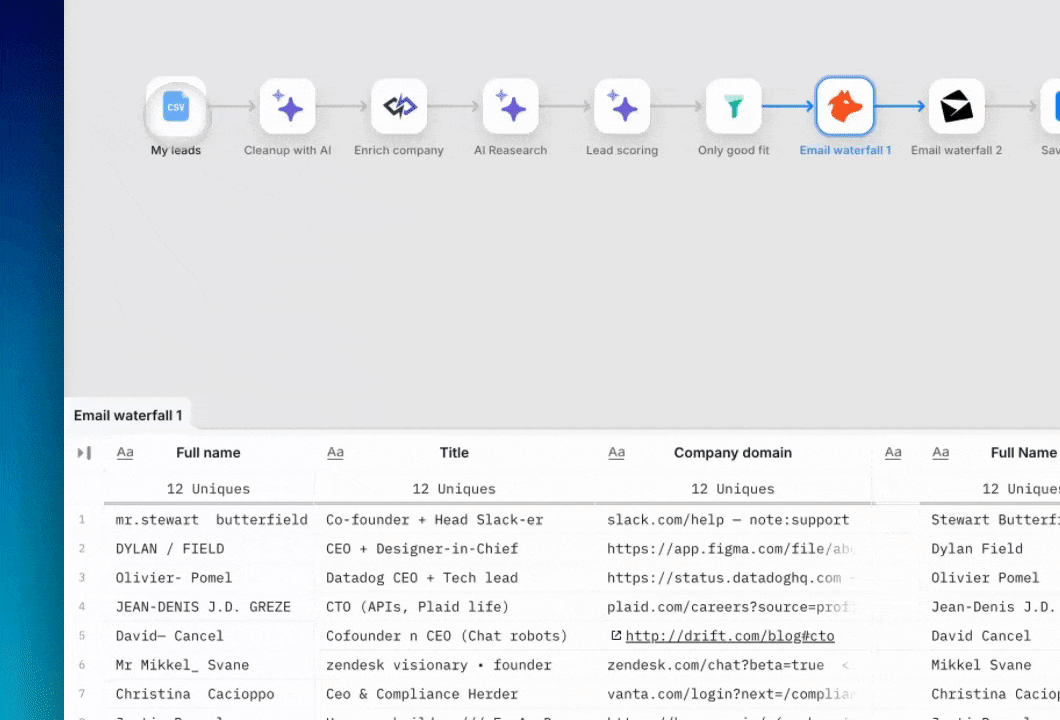Click 12 Uniques under Title
1060x720 pixels.
[454, 489]
